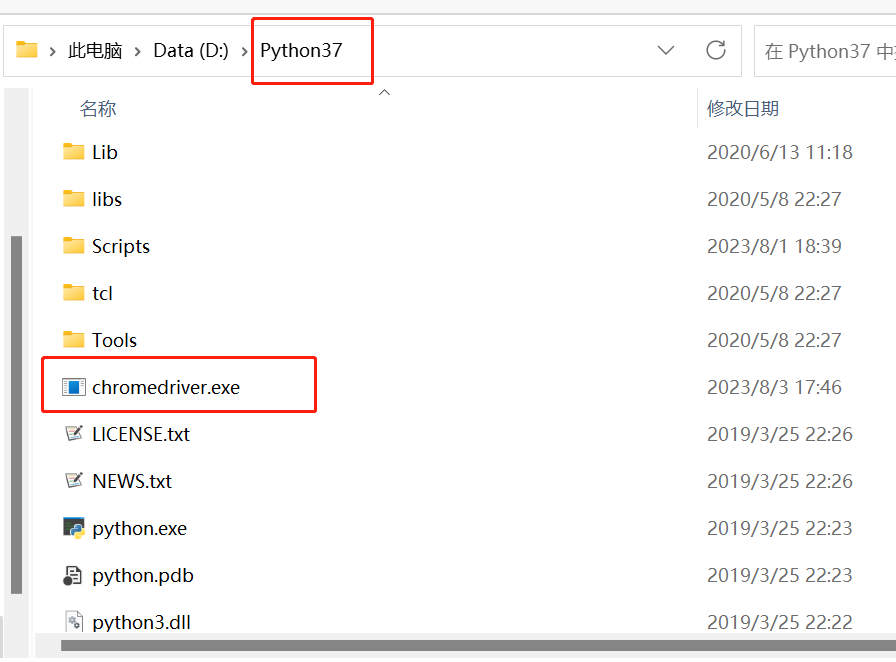Select the libs folder name
The height and width of the screenshot is (662, 896).
(x=107, y=199)
